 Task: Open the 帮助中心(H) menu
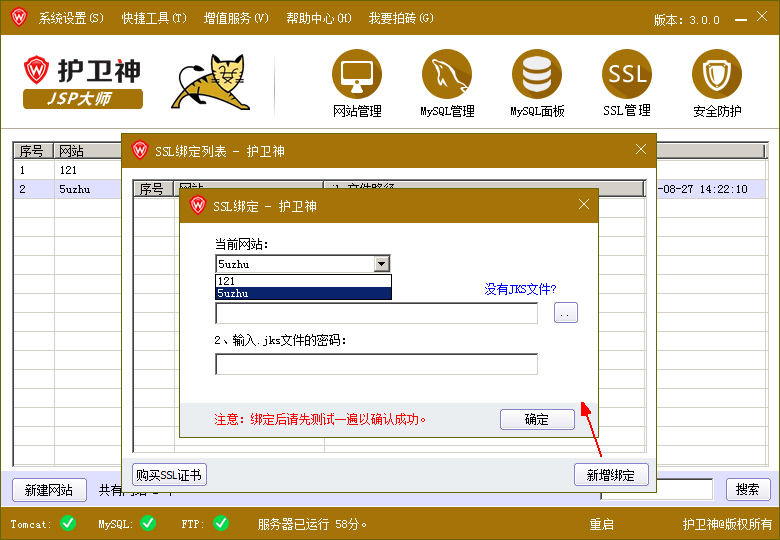coord(318,18)
